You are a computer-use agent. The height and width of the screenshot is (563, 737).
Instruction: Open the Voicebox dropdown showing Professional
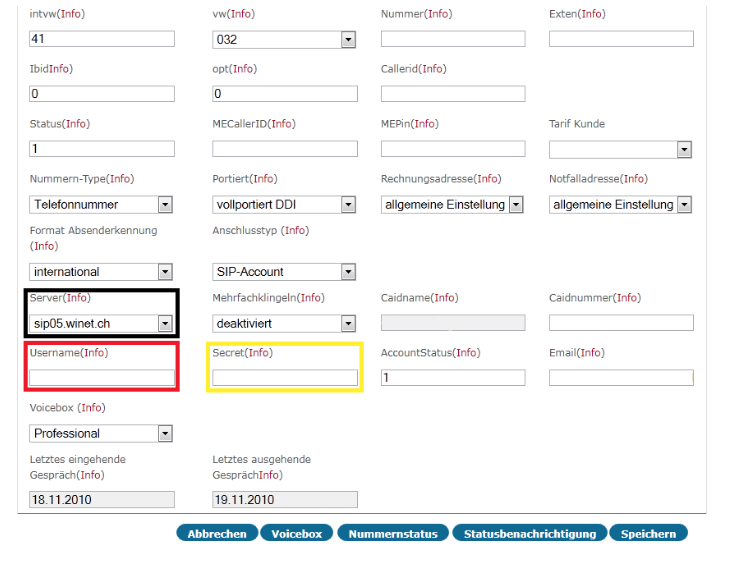click(101, 433)
